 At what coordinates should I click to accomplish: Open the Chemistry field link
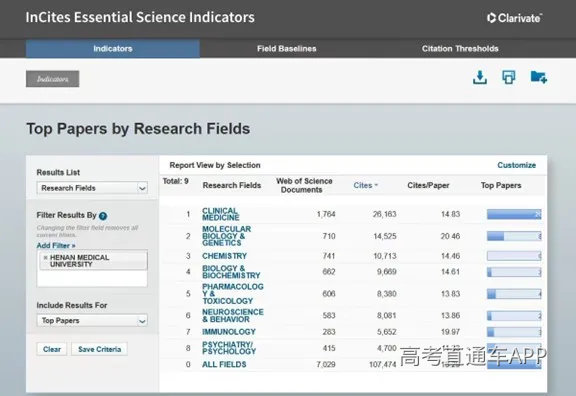click(224, 256)
